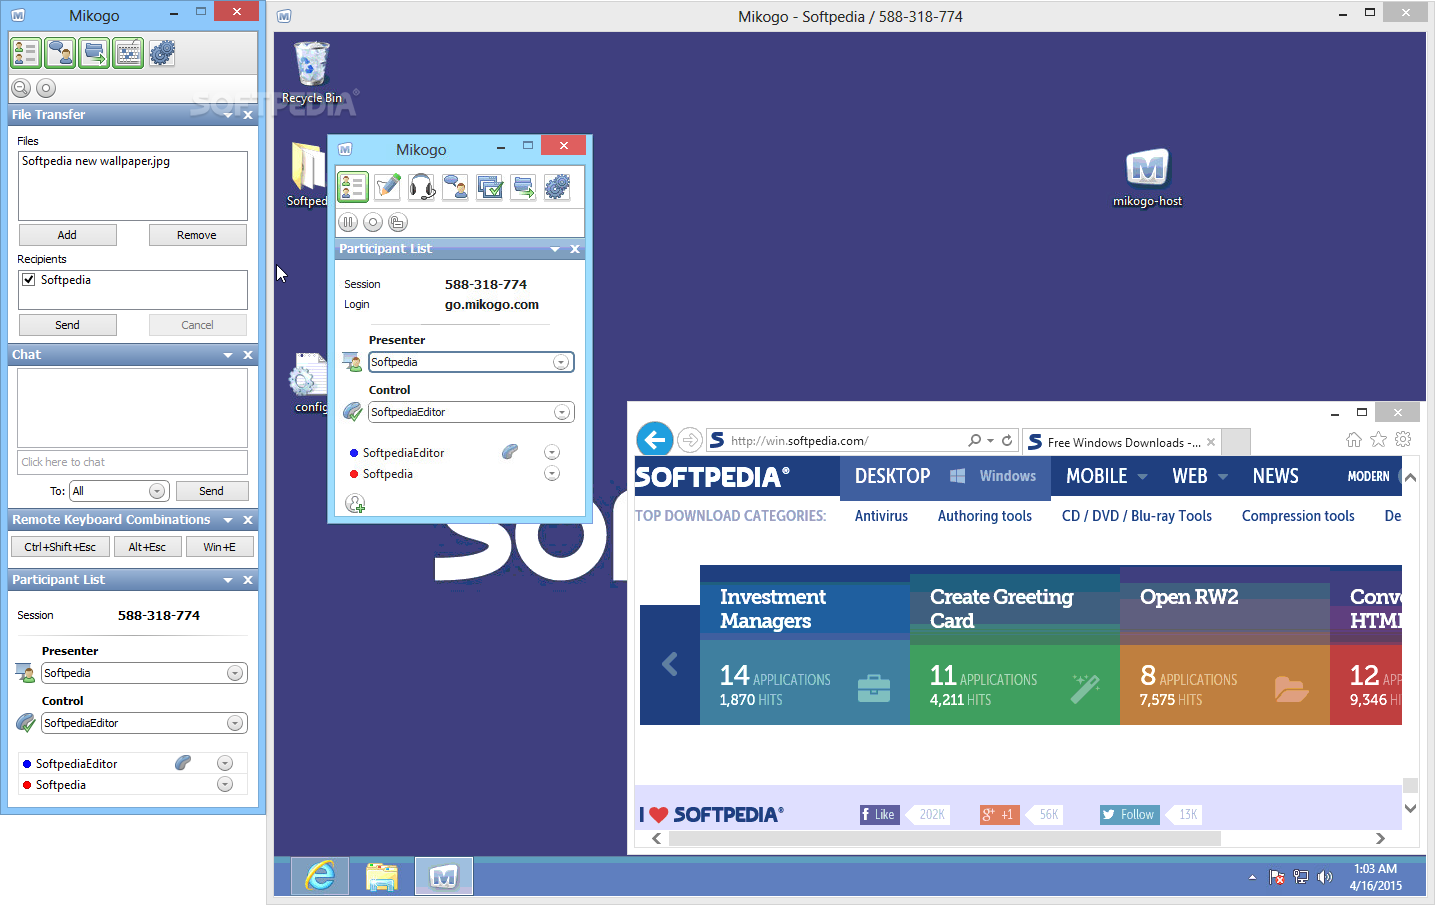Uncheck the Softpedia recipient checkbox
1435x905 pixels.
tap(29, 280)
